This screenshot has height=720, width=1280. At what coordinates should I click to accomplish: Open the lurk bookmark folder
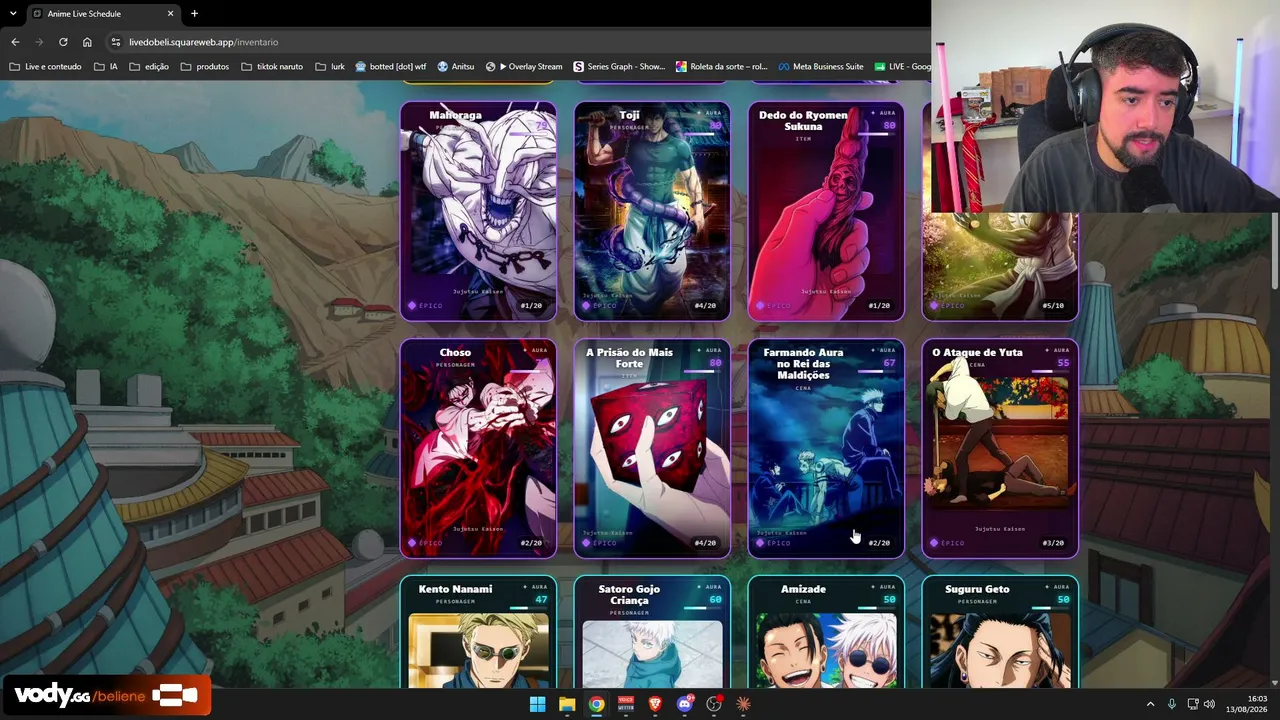click(x=330, y=67)
